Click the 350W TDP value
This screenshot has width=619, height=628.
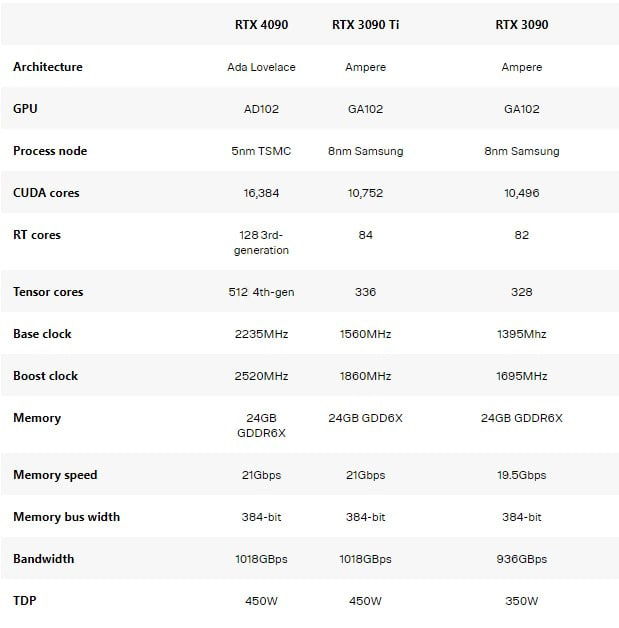coord(521,601)
